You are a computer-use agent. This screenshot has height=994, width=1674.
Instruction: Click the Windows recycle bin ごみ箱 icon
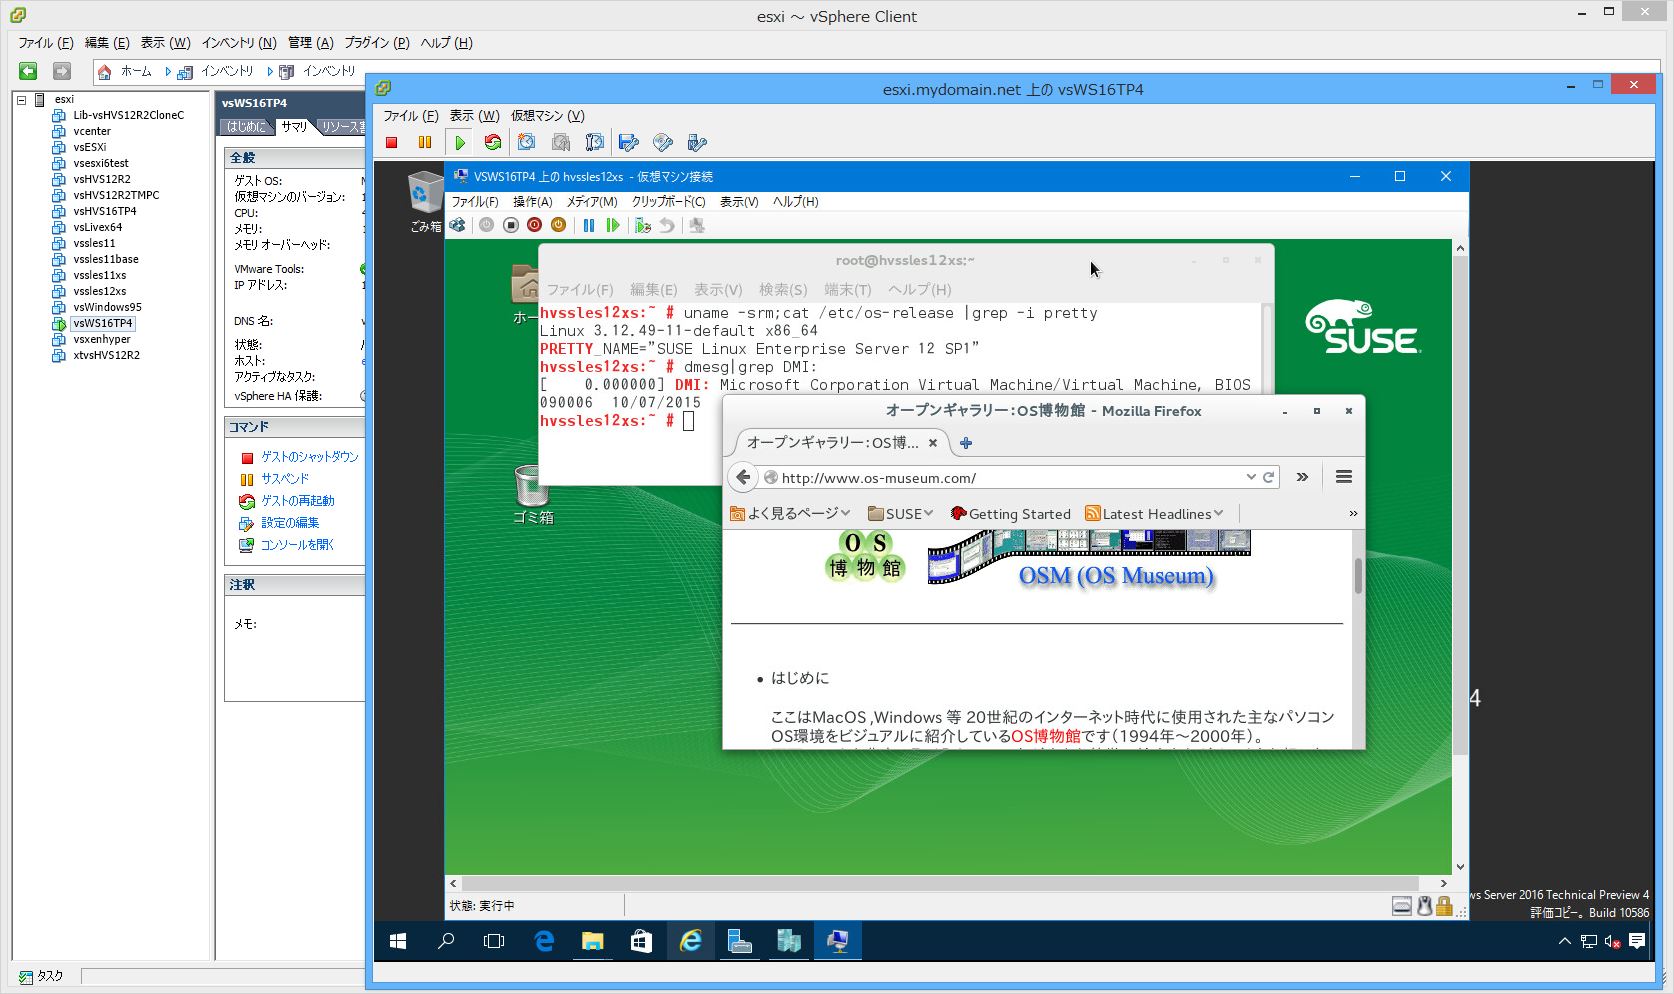tap(425, 201)
